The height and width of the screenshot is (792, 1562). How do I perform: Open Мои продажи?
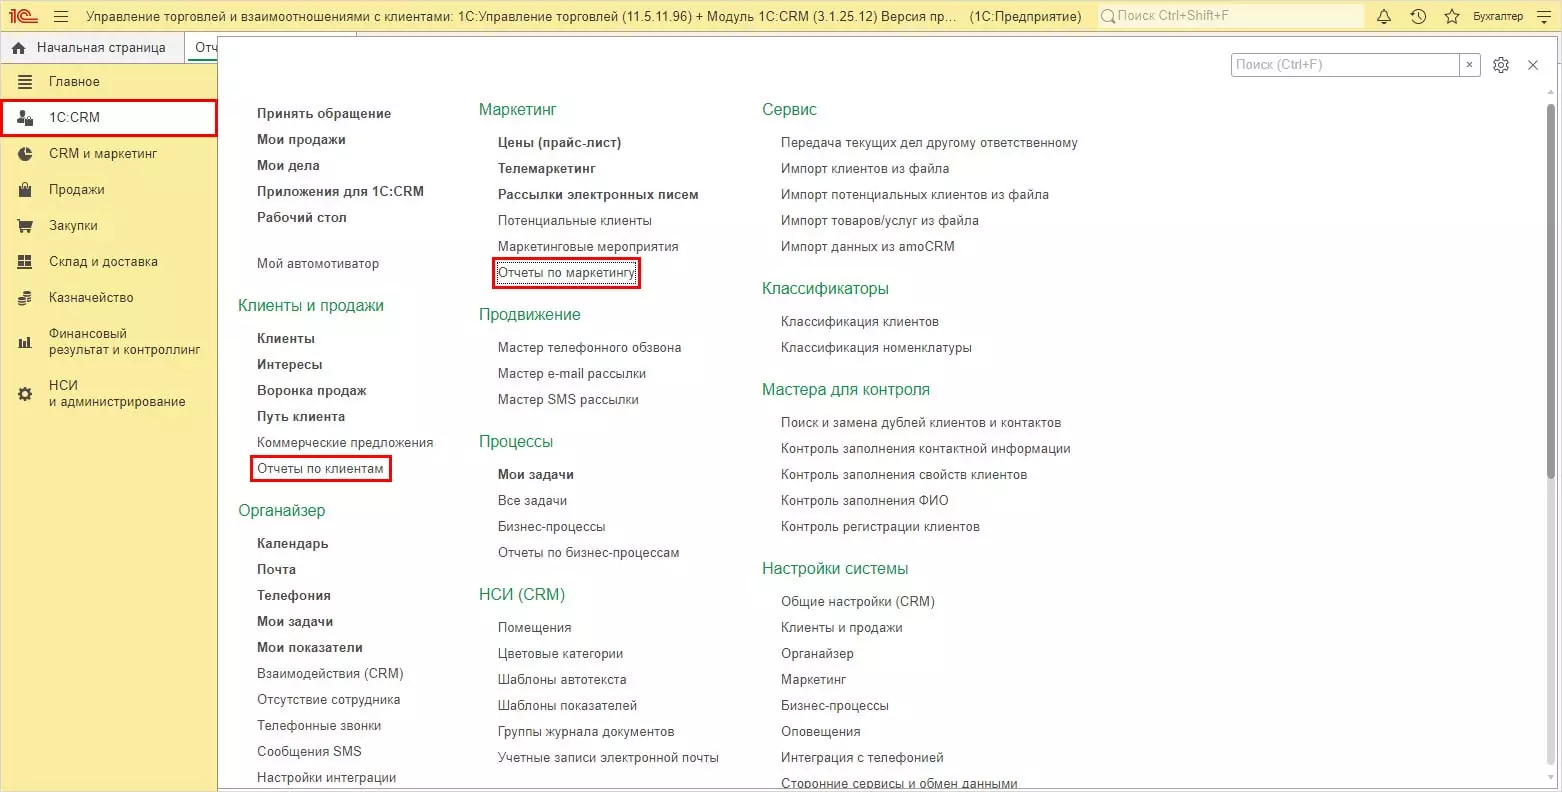301,139
